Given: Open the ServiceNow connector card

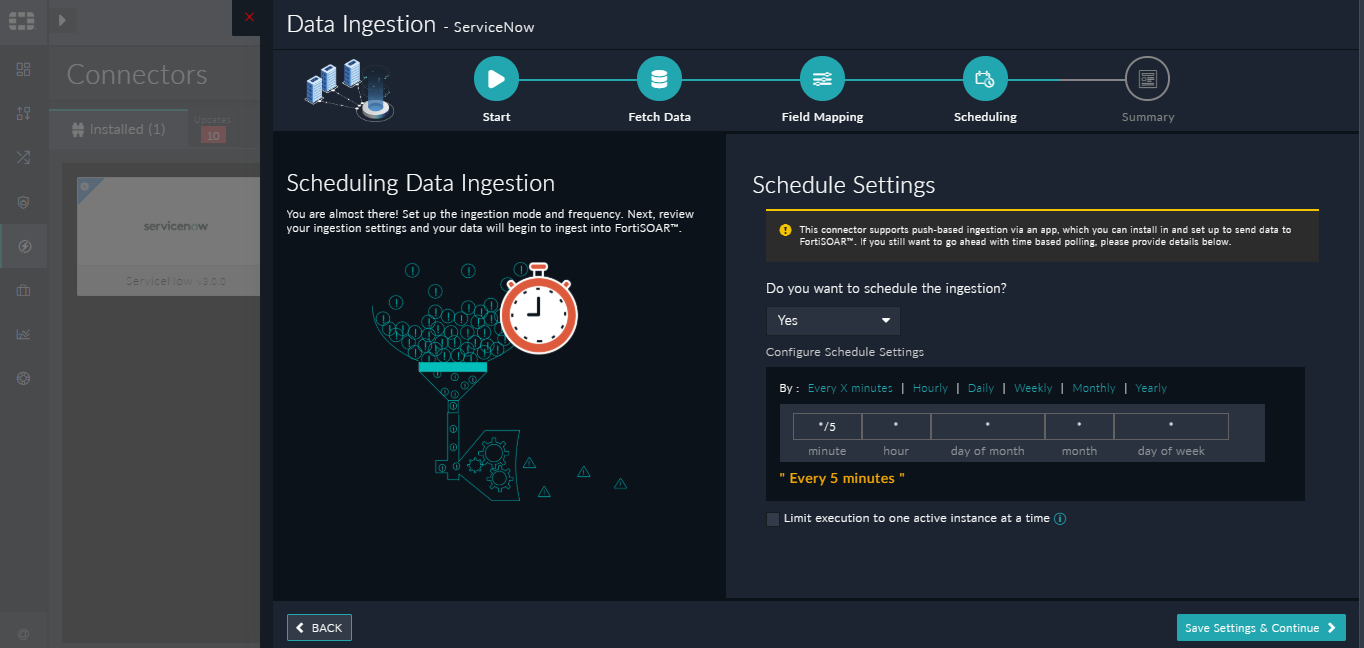Looking at the screenshot, I should coord(168,237).
